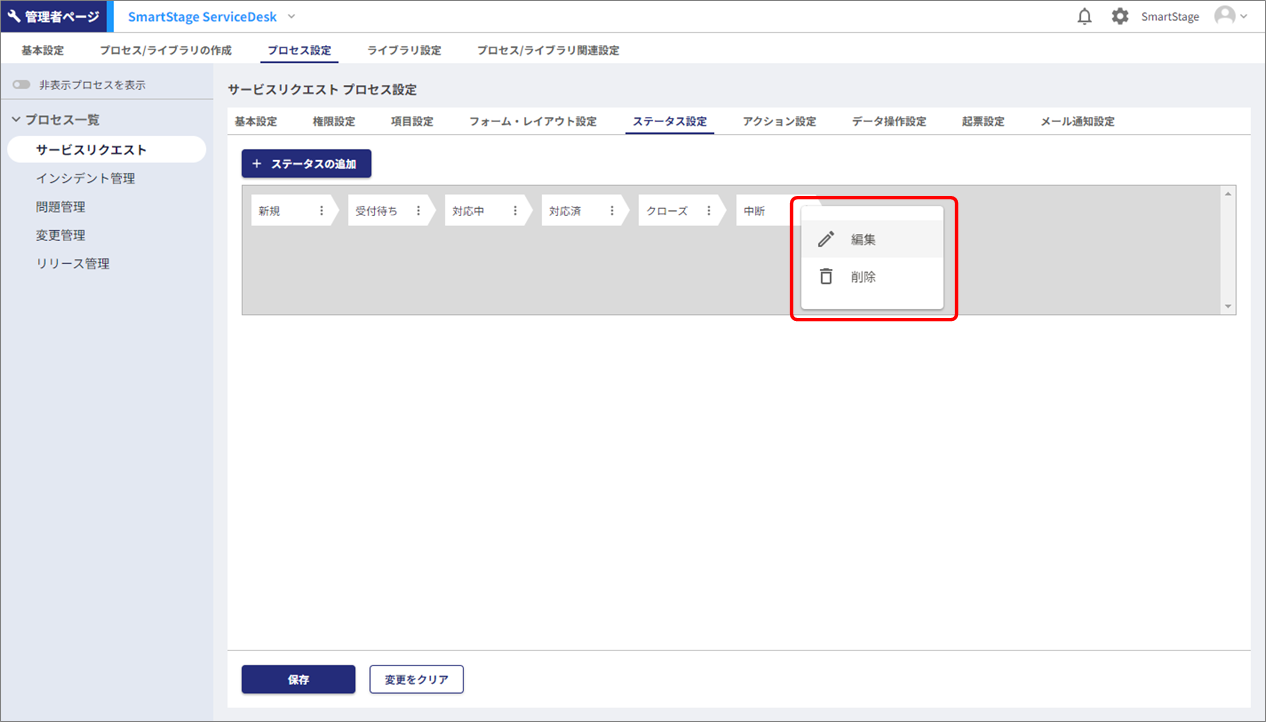Image resolution: width=1266 pixels, height=722 pixels.
Task: Expand the SmartStage ServiceDesk dropdown
Action: [291, 17]
